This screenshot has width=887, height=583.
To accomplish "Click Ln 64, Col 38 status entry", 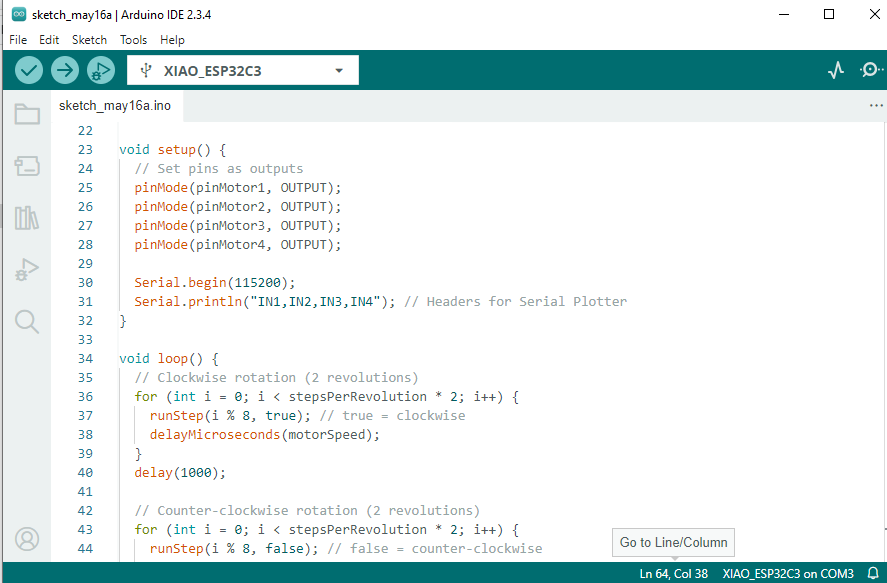I will (x=673, y=573).
